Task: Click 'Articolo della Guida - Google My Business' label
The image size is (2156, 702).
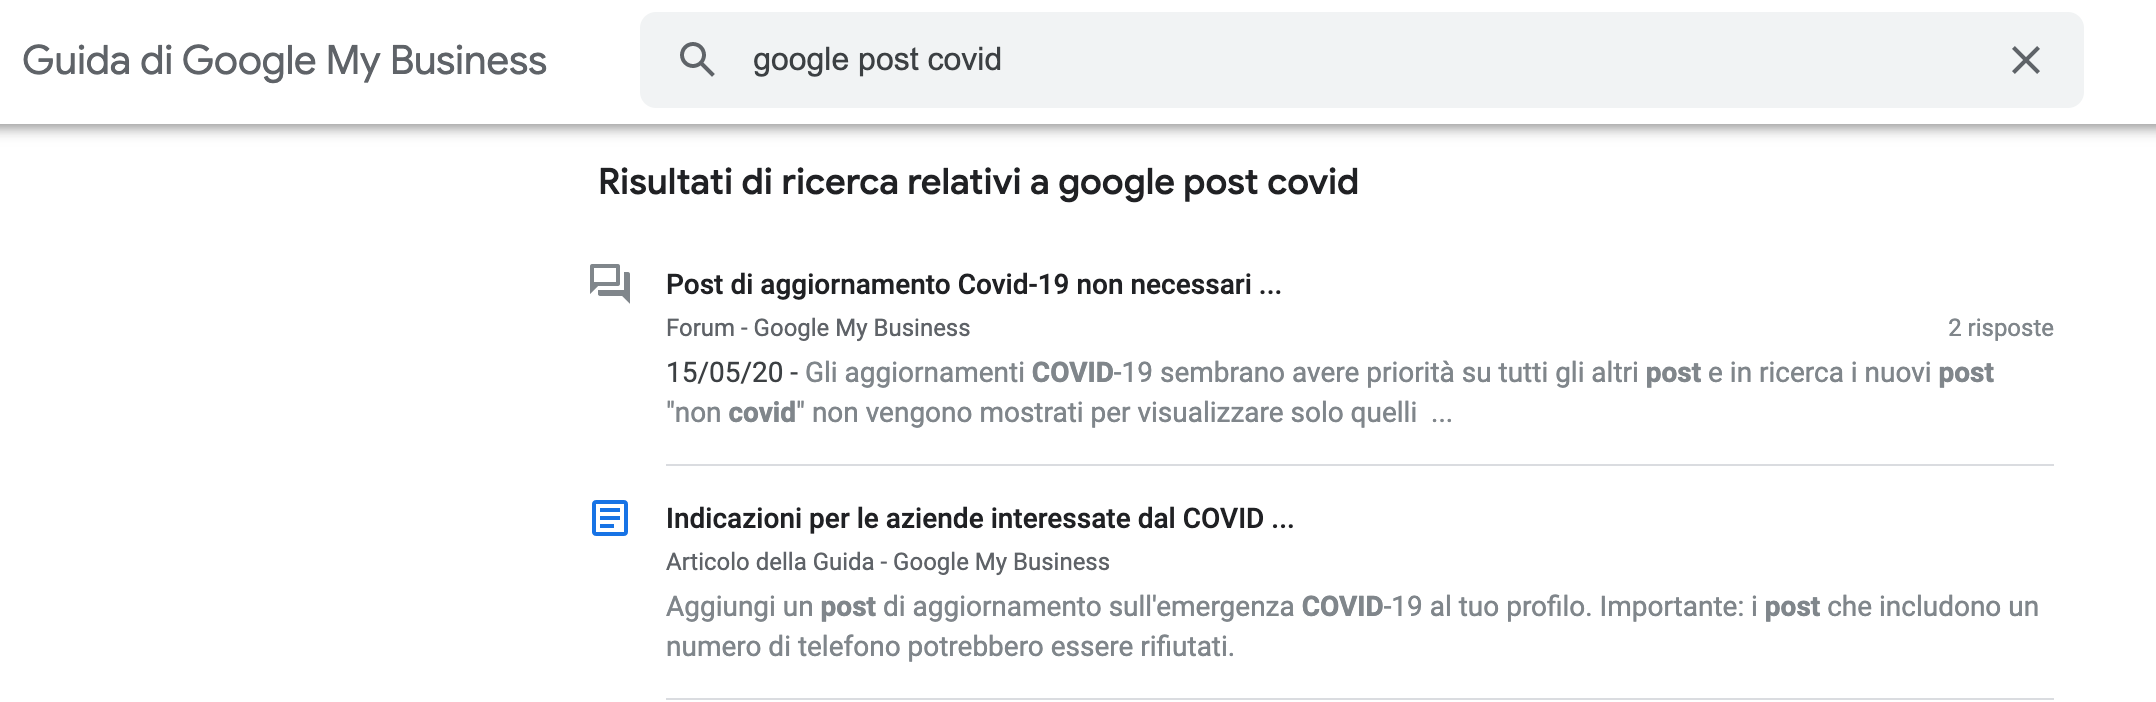Action: 887,562
